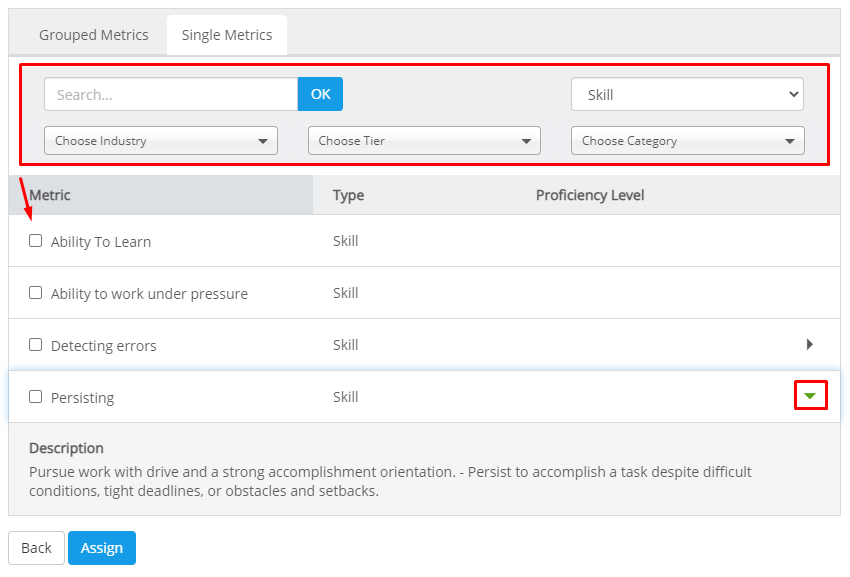850x577 pixels.
Task: Open the Choose Tier dropdown
Action: click(424, 141)
